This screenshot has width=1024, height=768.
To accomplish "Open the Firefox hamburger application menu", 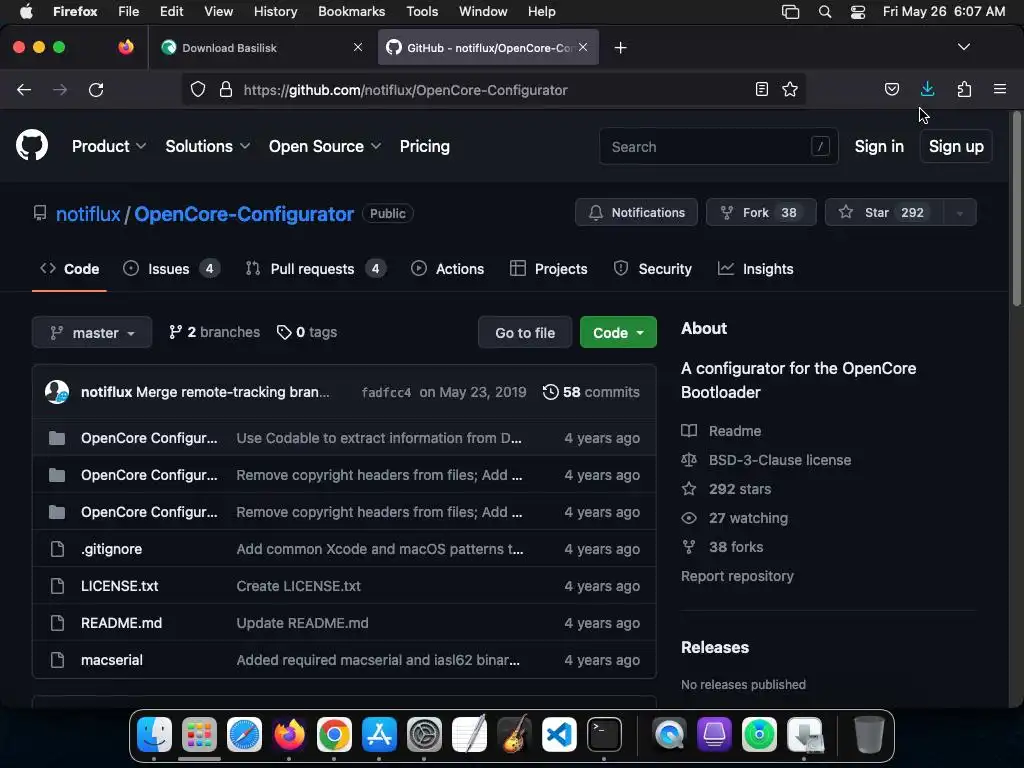I will (999, 89).
